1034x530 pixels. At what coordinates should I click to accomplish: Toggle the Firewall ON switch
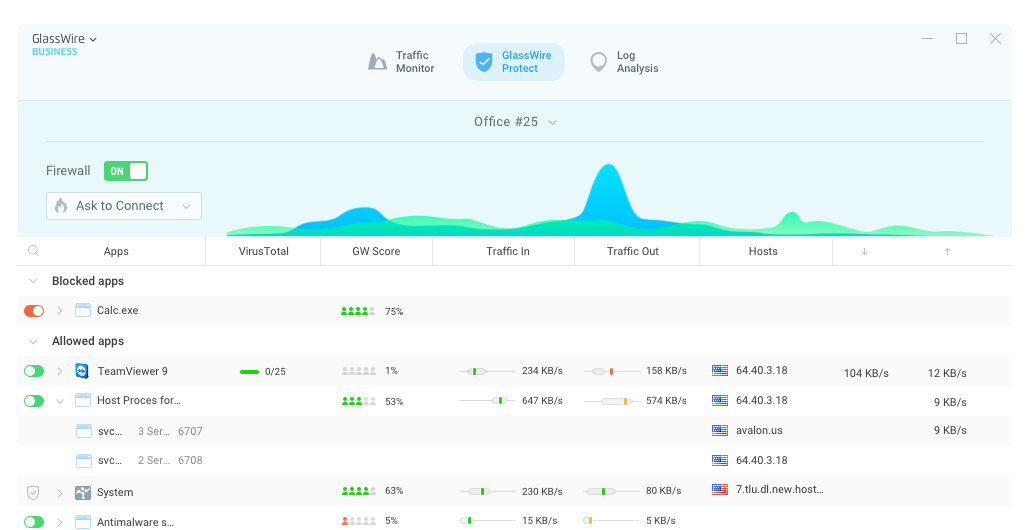(125, 171)
